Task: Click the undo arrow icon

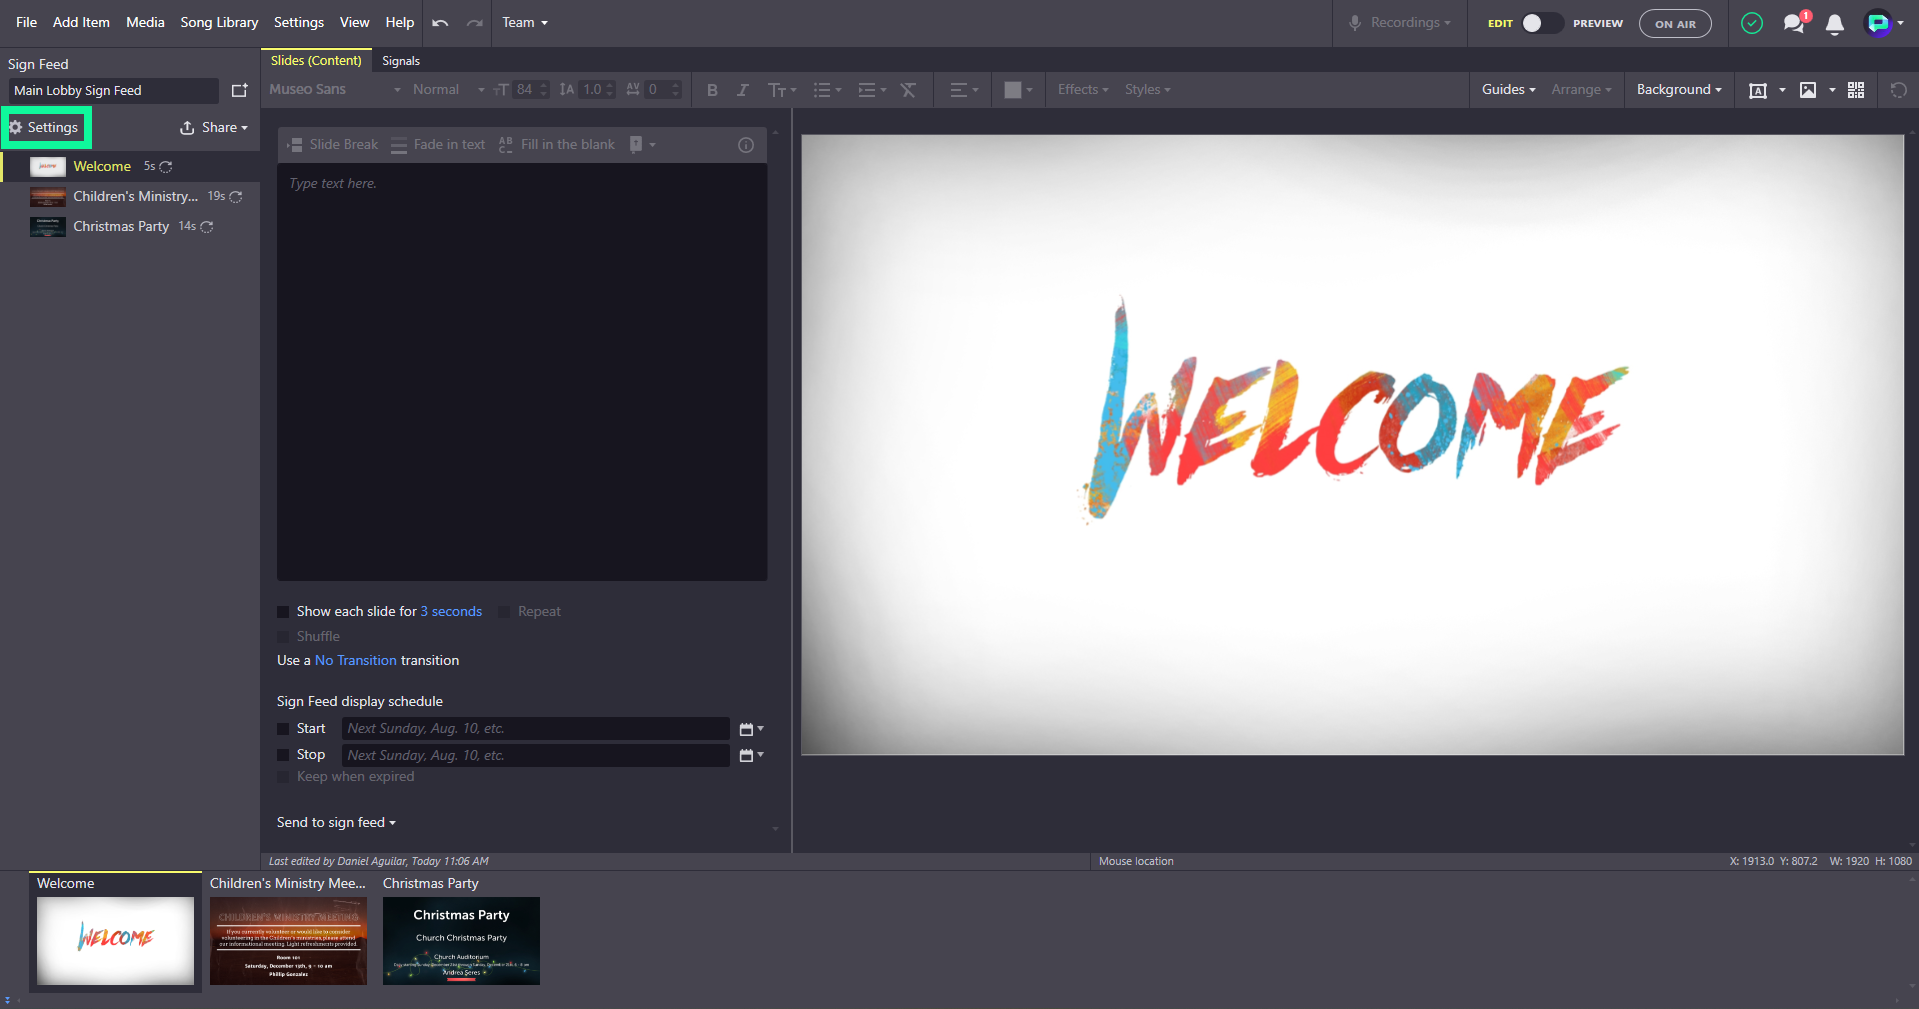Action: 440,23
